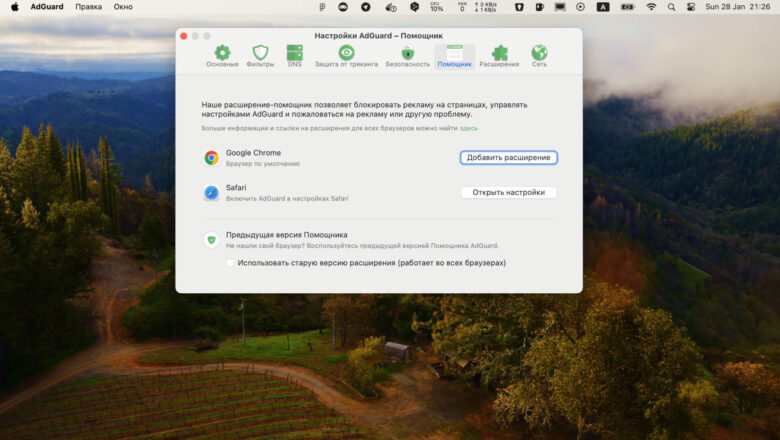Open the Wi-Fi menu
The image size is (780, 440).
coord(651,7)
